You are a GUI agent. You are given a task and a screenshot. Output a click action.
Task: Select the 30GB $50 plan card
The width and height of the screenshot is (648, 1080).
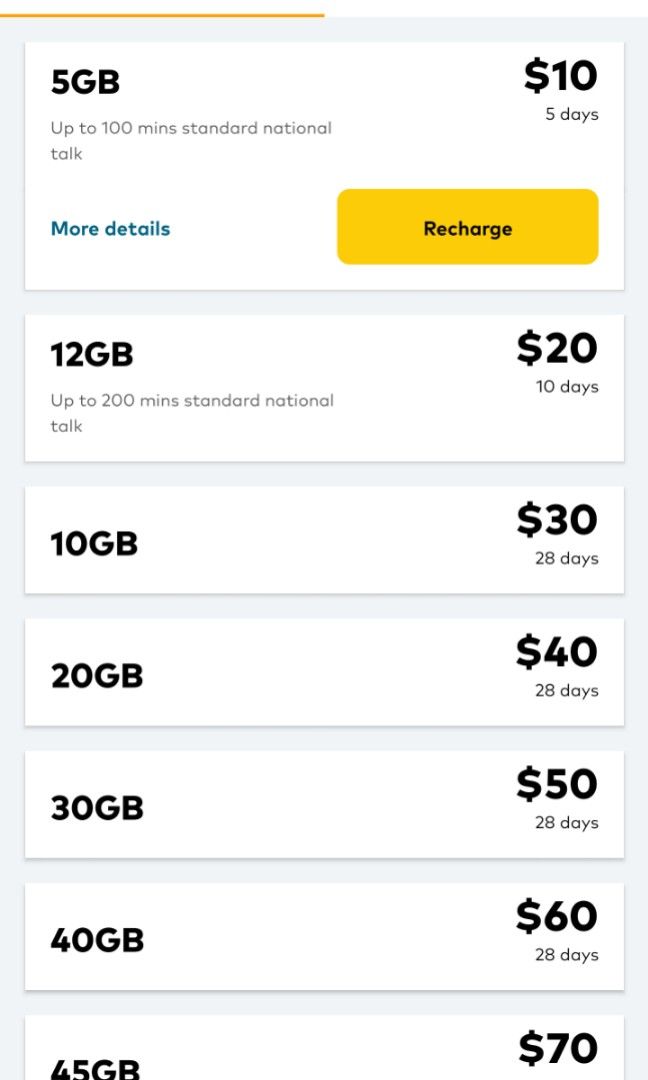pos(324,804)
